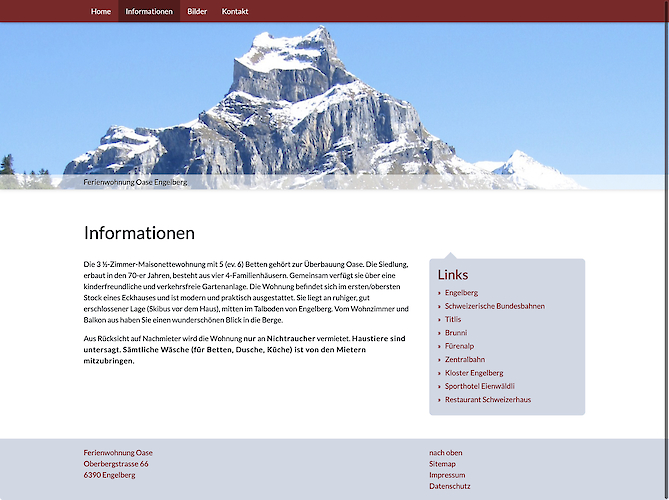Open the Brunni link
The width and height of the screenshot is (669, 500).
(x=456, y=333)
